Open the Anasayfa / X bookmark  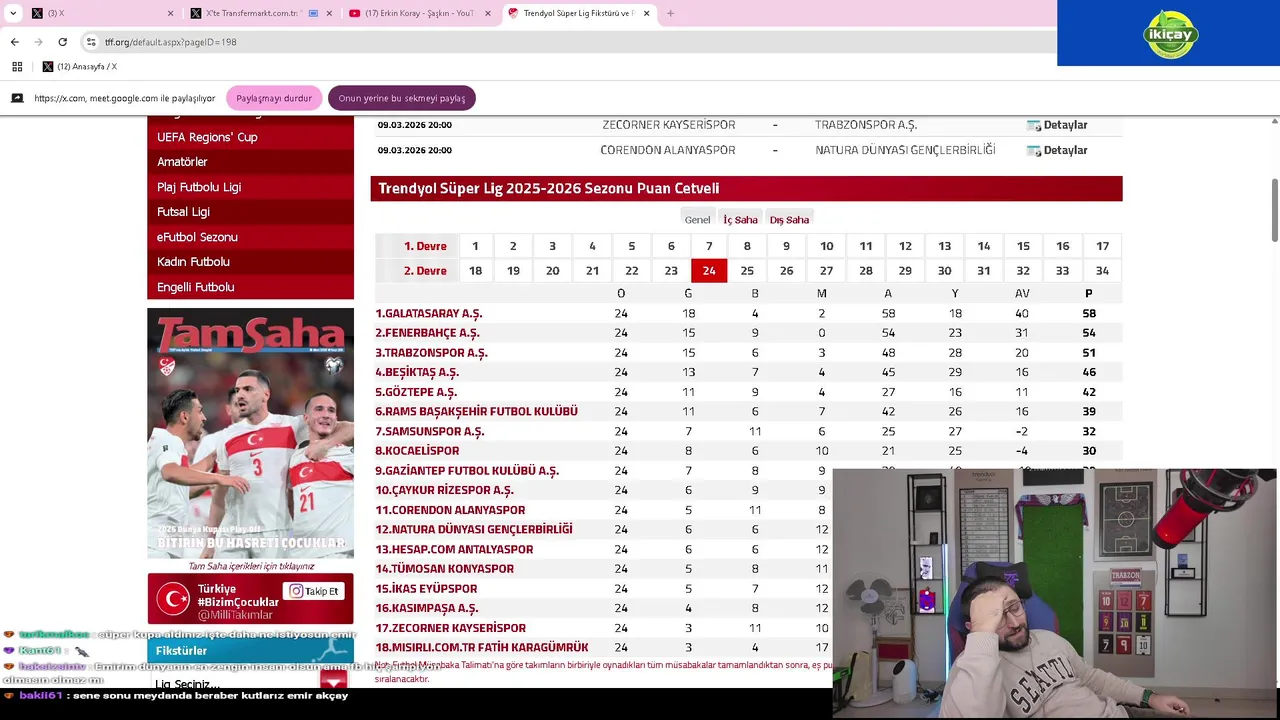point(80,67)
